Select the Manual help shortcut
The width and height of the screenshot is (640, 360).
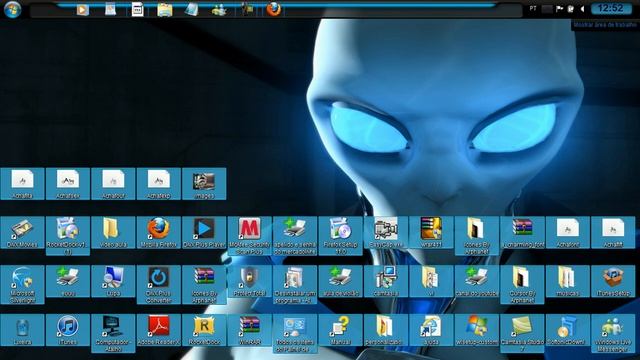tap(340, 330)
